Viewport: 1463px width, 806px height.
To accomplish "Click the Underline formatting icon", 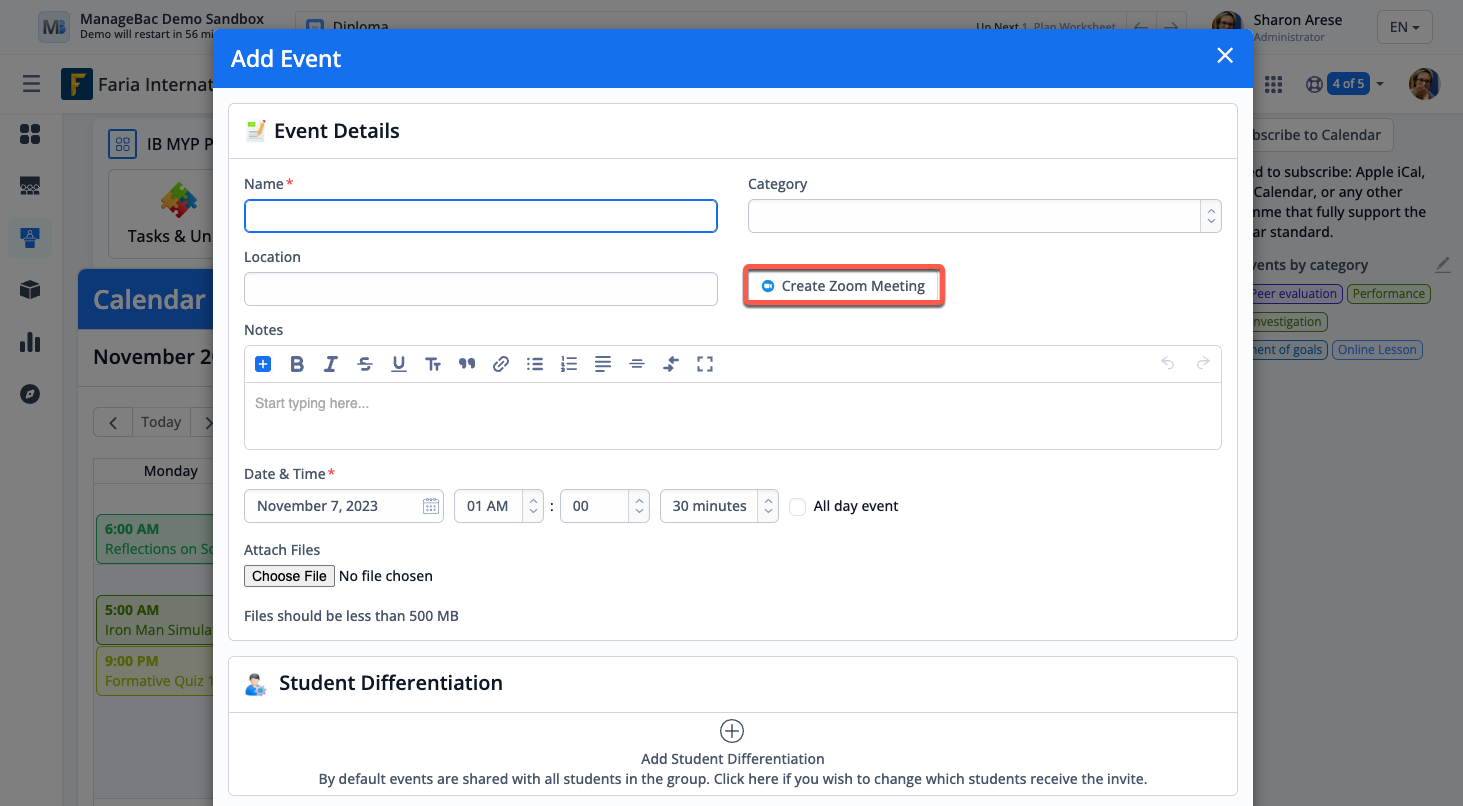I will coord(398,364).
